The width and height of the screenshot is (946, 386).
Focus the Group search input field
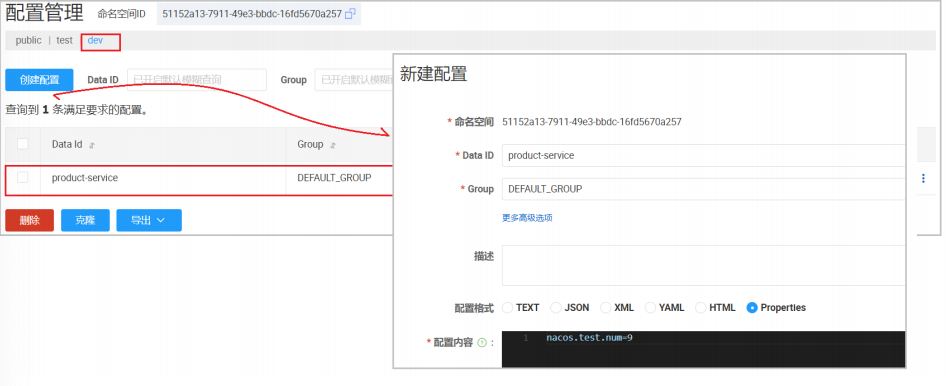[354, 80]
